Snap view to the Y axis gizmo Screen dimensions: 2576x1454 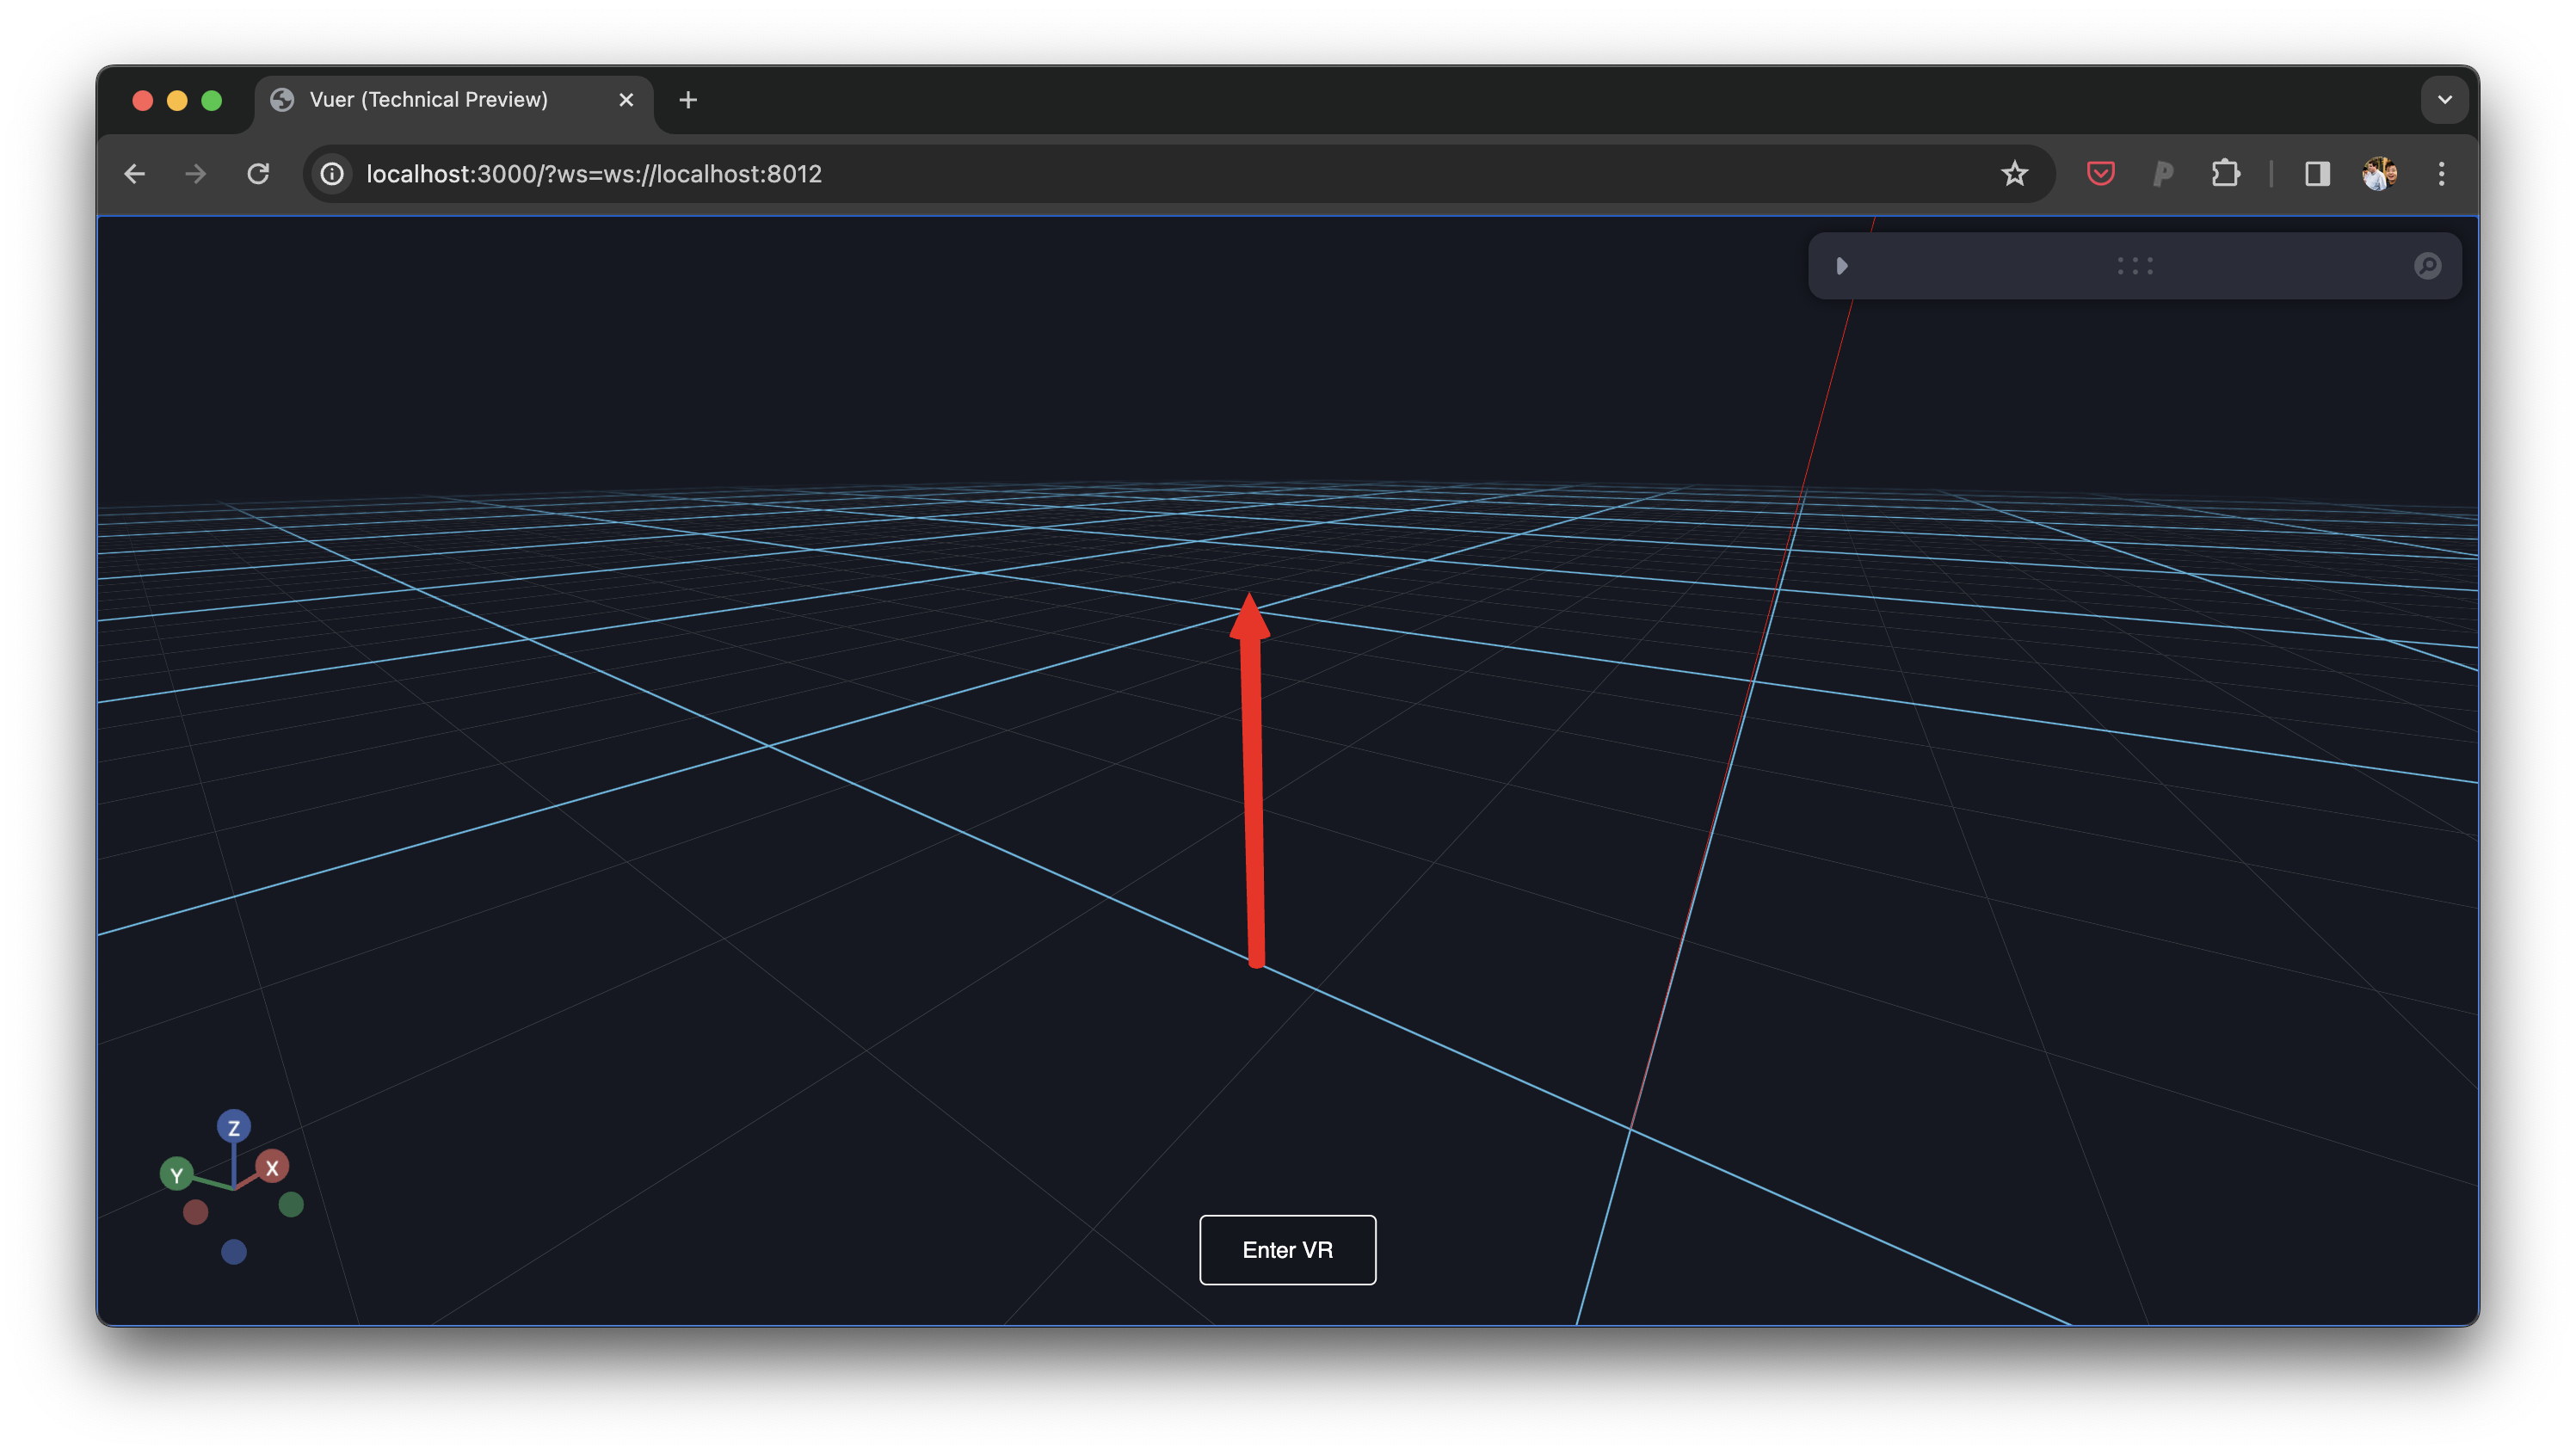[177, 1174]
